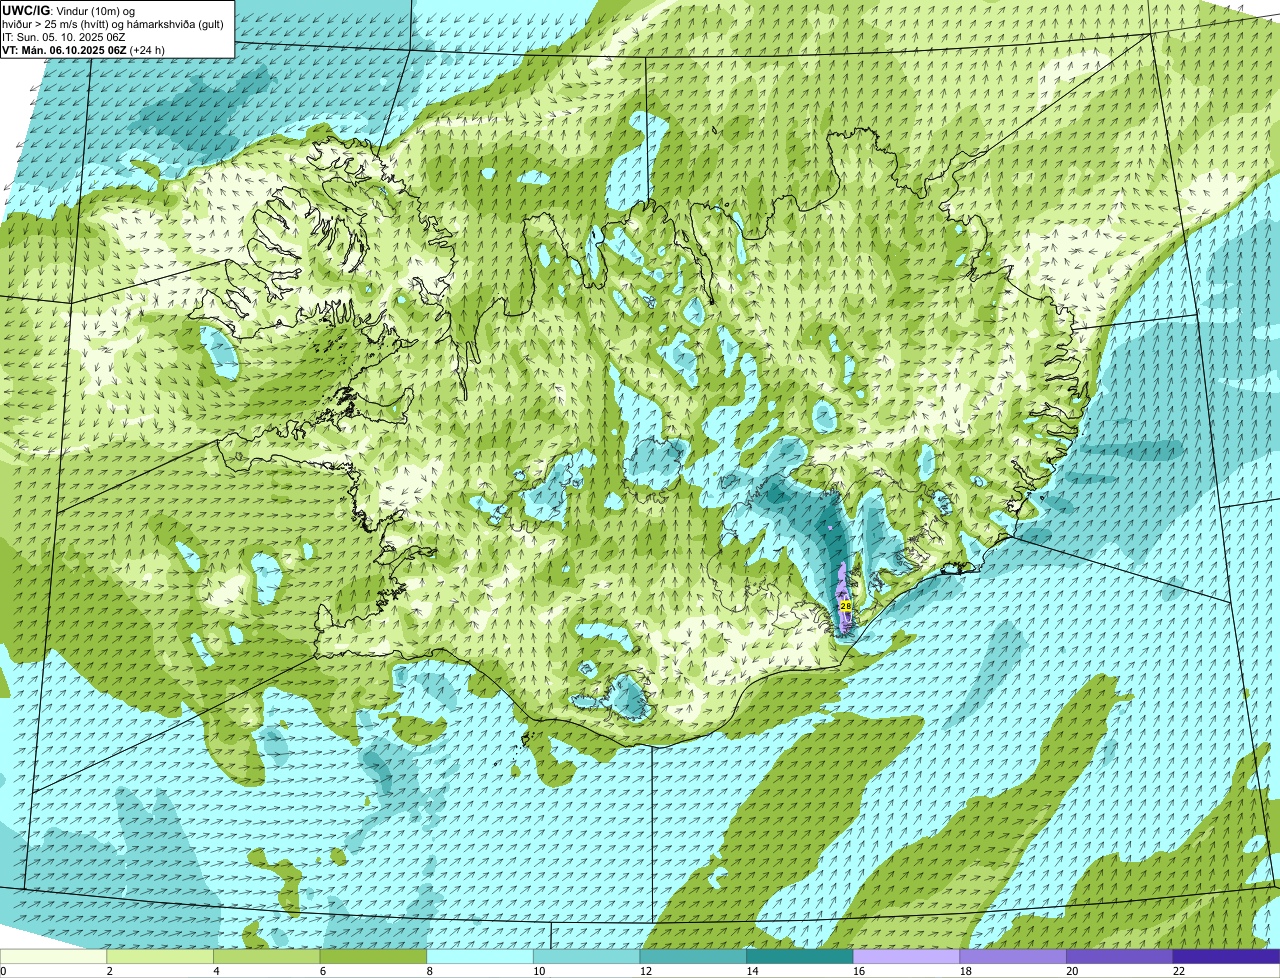Click the valid time 'VT: Mán. 06.10.2025 06Z (+24 h)'
This screenshot has height=978, width=1280.
click(x=83, y=49)
